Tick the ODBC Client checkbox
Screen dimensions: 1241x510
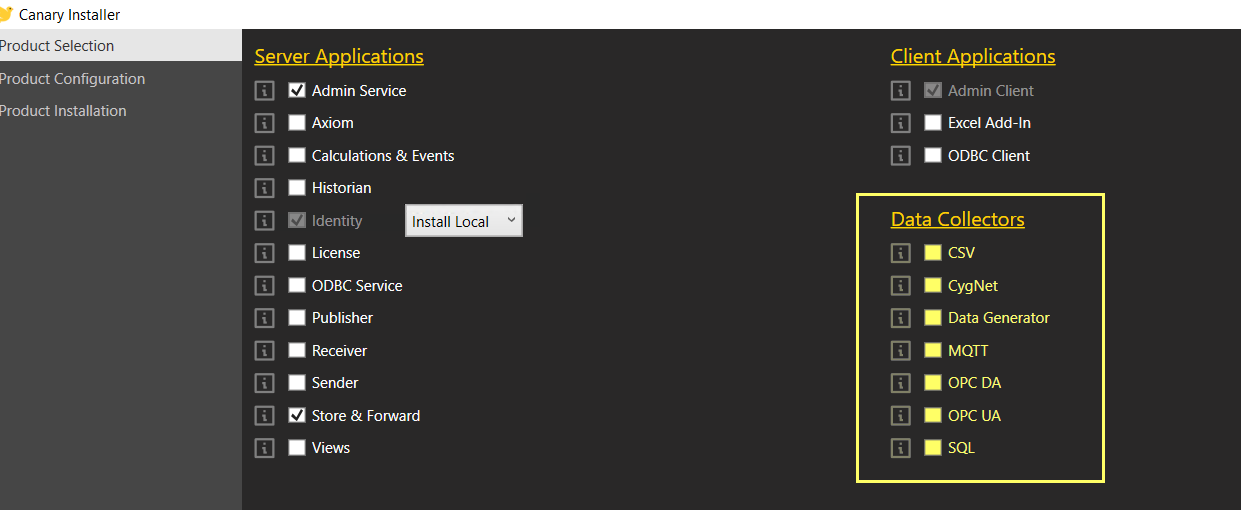coord(933,155)
